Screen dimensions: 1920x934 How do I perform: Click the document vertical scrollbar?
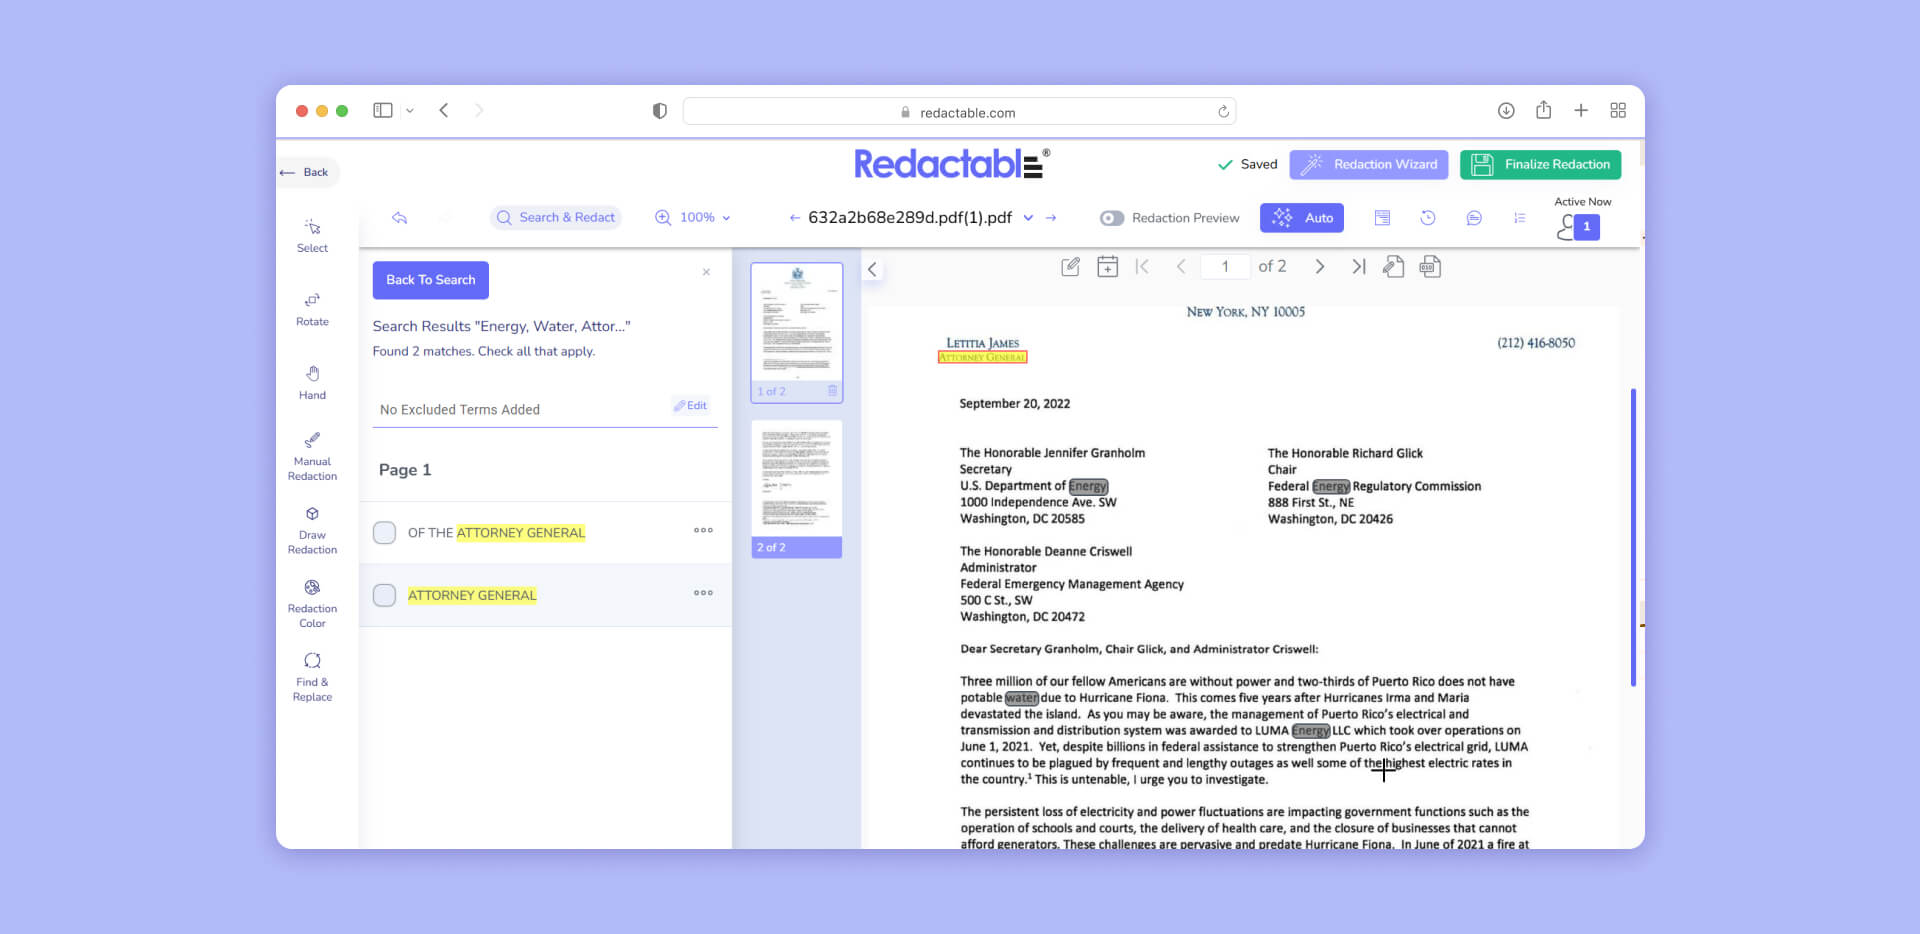tap(1633, 538)
